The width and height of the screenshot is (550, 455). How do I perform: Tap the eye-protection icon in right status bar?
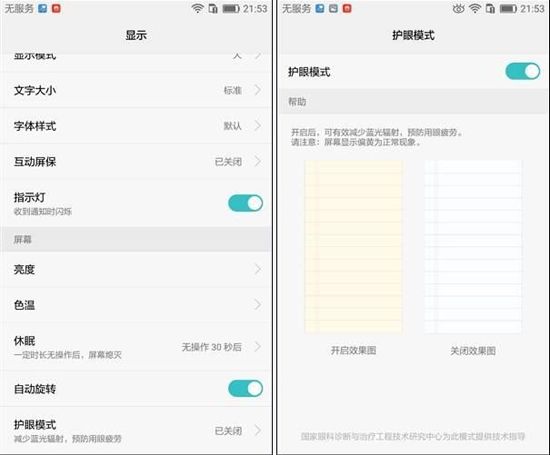(x=458, y=8)
